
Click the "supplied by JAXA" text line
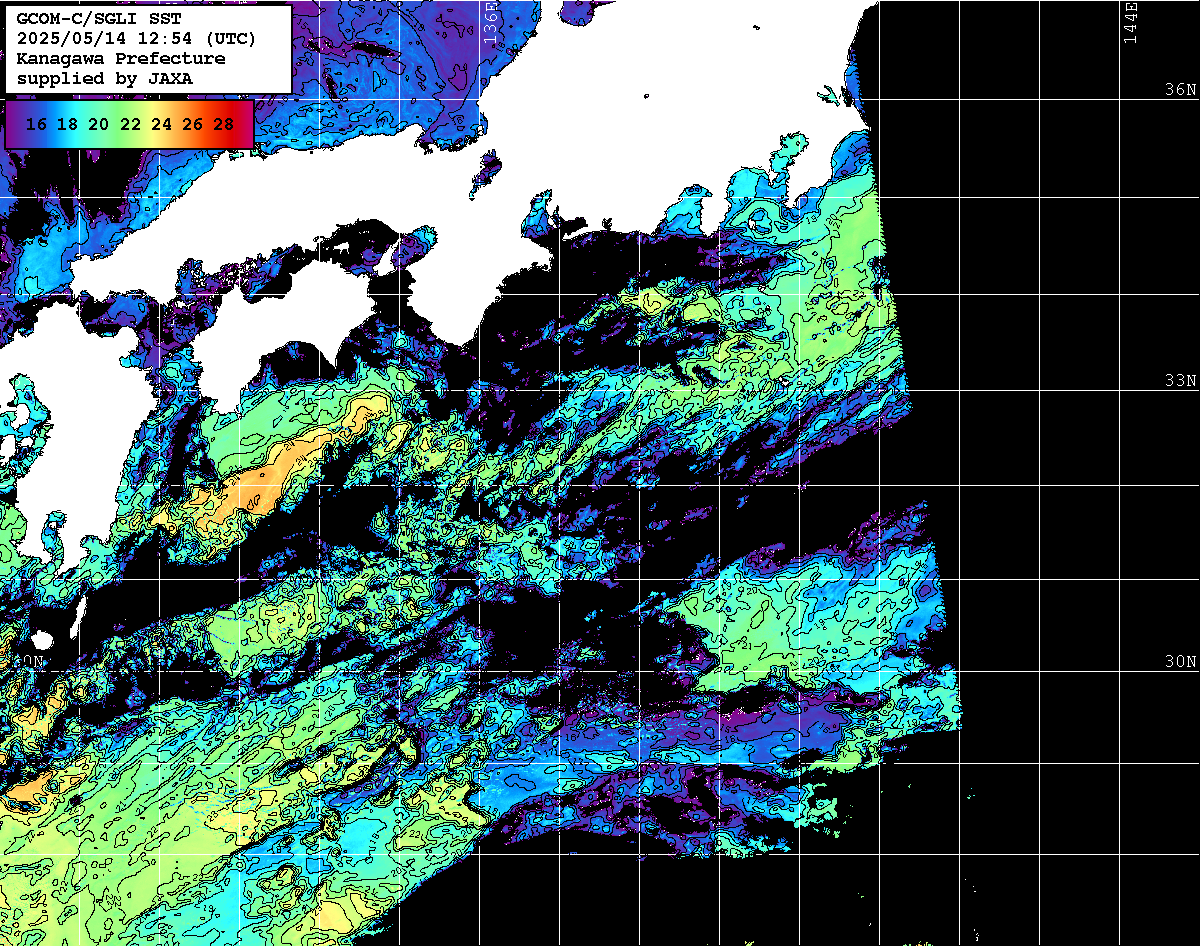[105, 78]
